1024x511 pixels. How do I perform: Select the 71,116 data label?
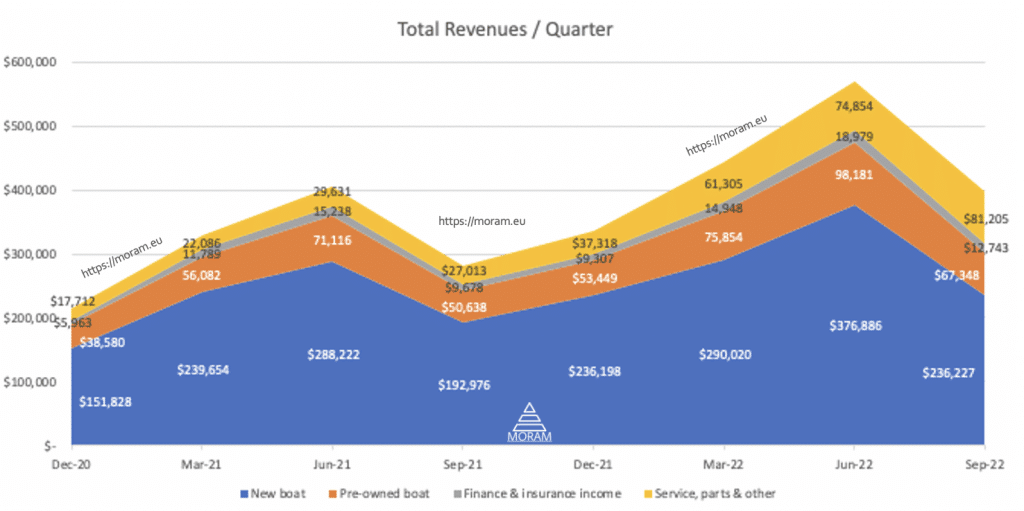pos(332,240)
